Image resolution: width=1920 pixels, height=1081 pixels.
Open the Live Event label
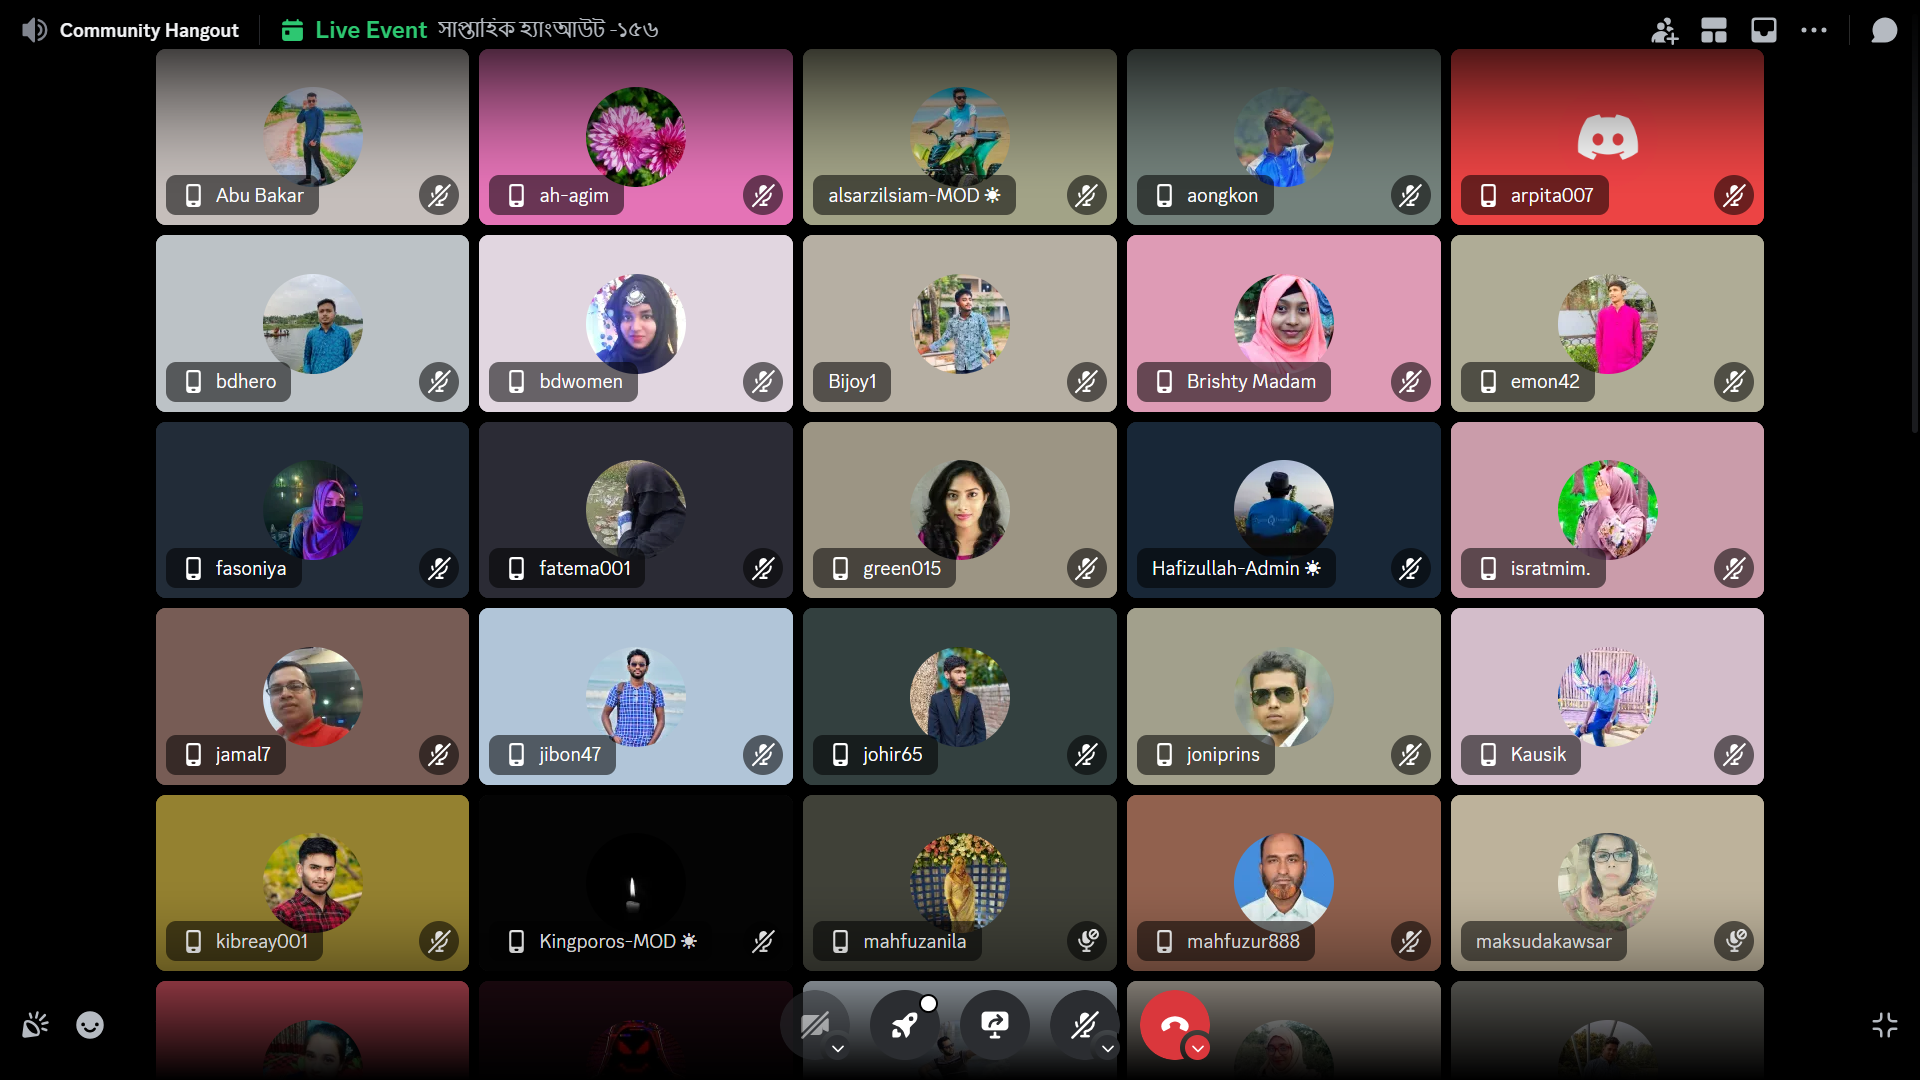(x=371, y=30)
